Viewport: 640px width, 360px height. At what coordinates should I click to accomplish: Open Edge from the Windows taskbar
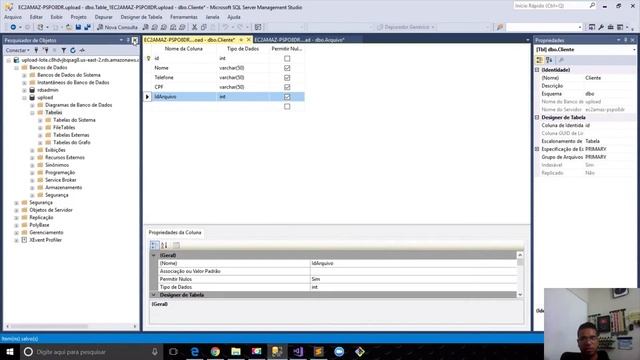tap(194, 351)
